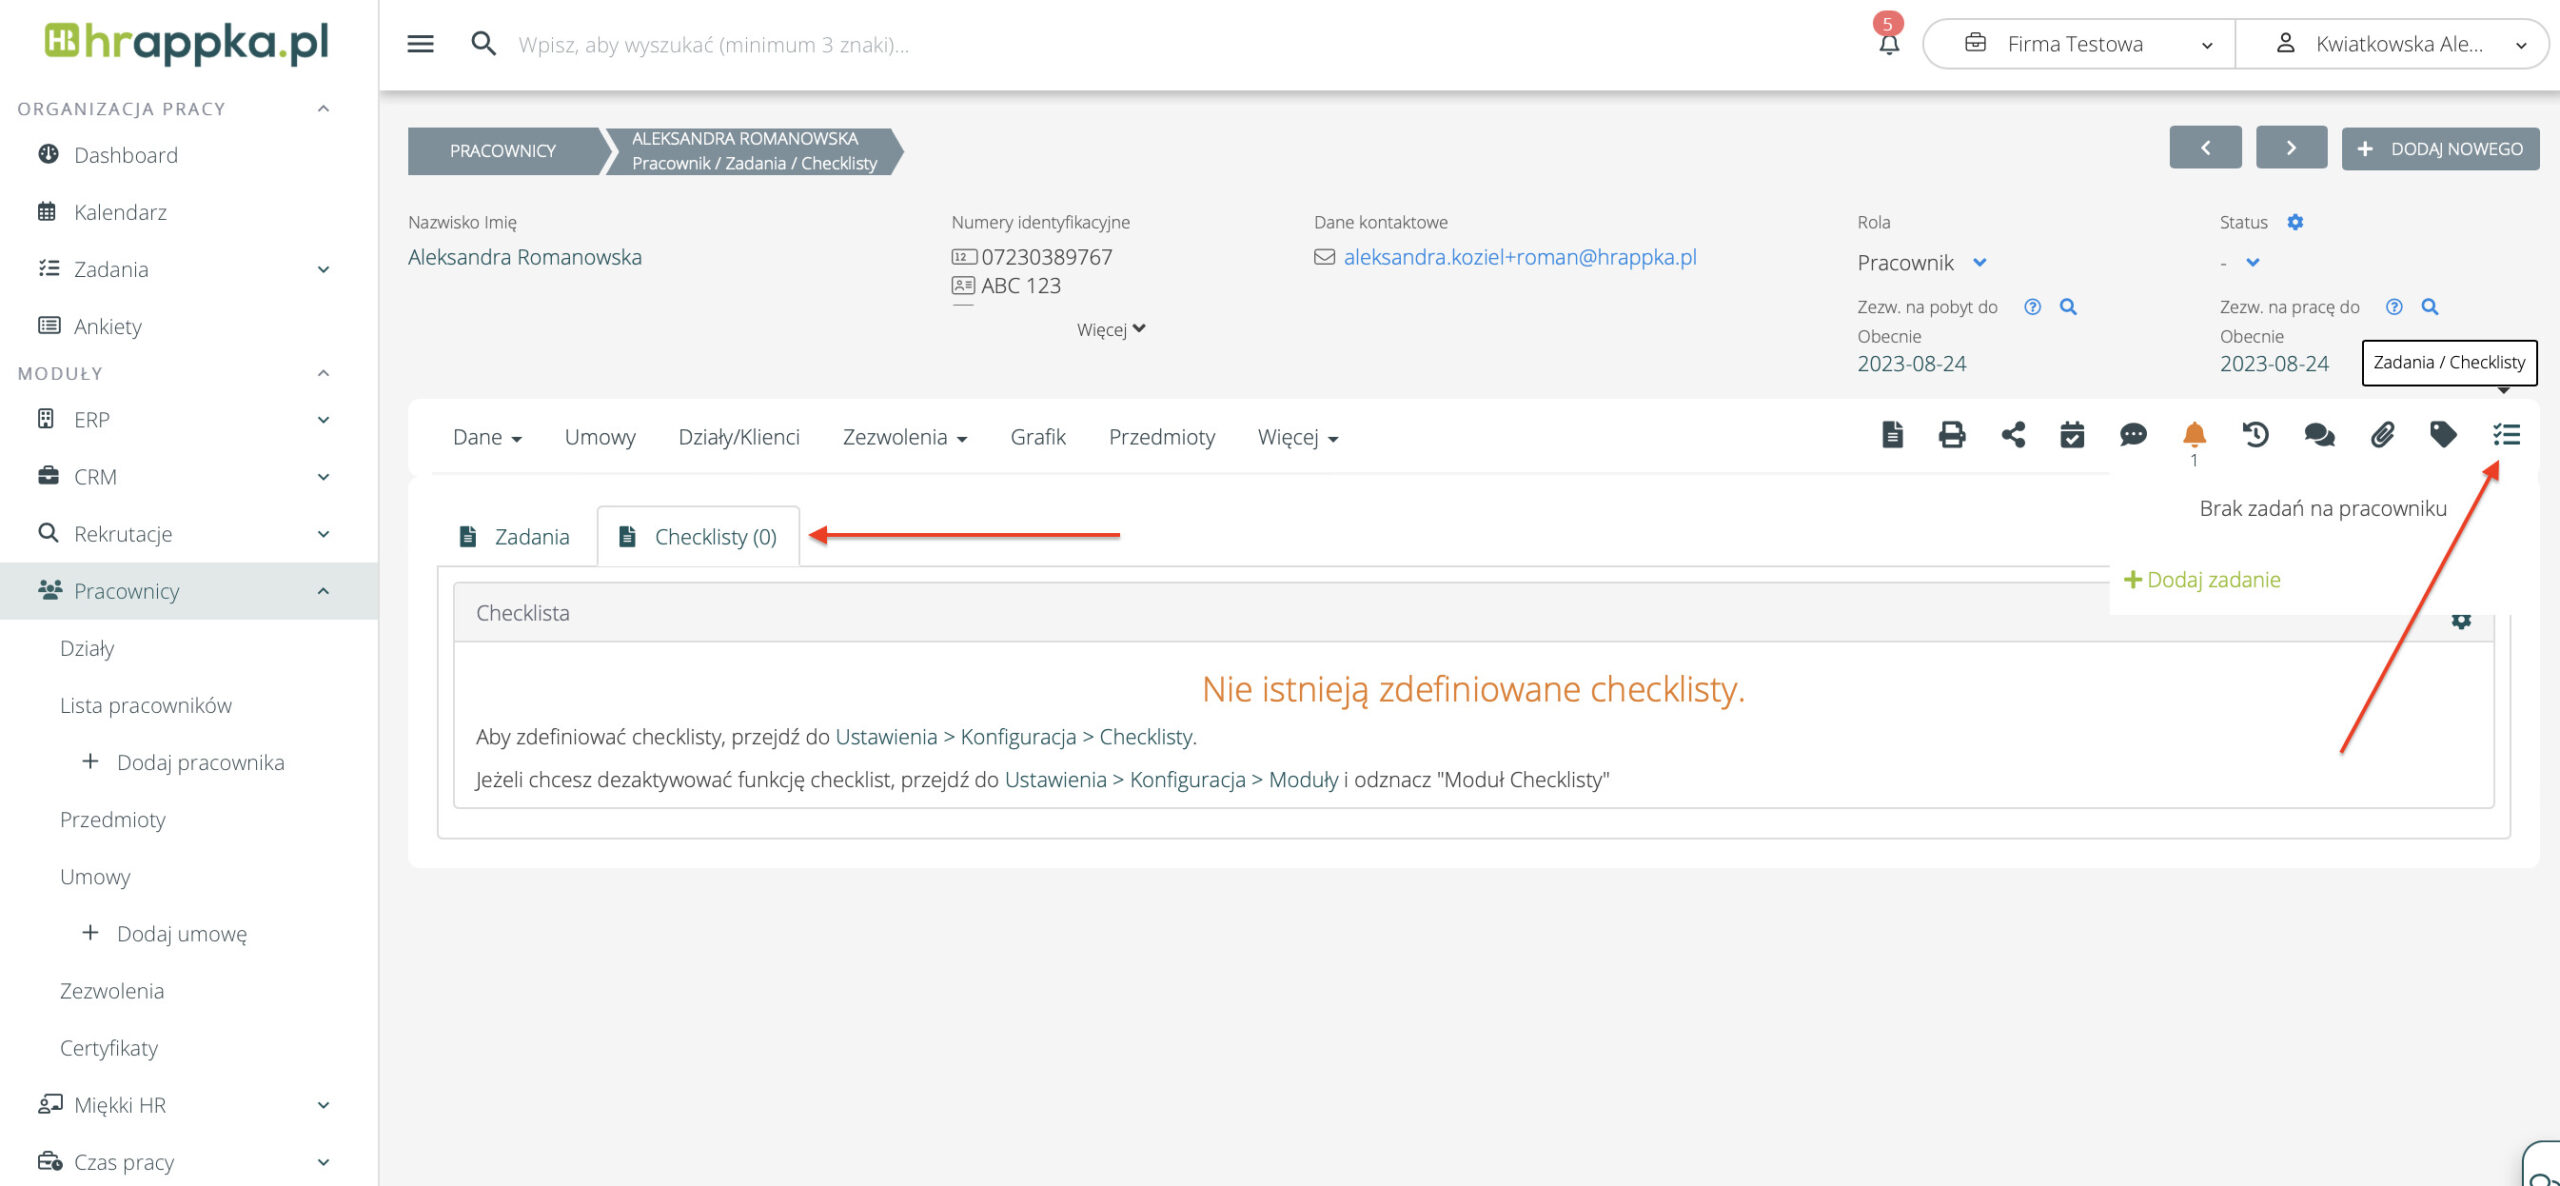Toggle the hamburger sidebar menu

click(x=420, y=44)
